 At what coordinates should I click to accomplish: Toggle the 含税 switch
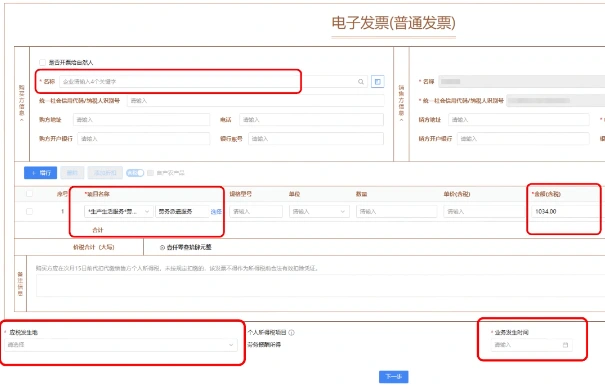point(135,173)
